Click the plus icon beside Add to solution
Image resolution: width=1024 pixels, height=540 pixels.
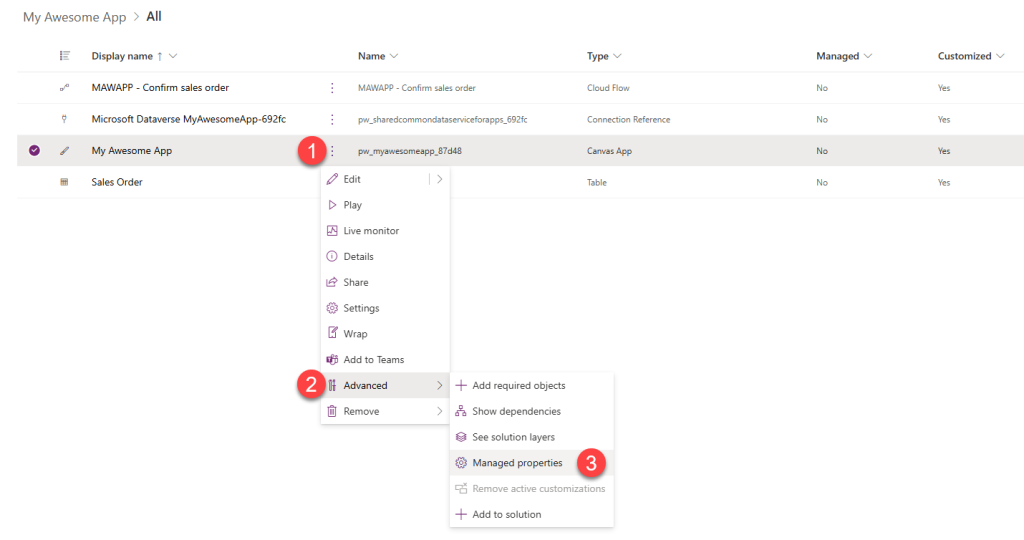pyautogui.click(x=461, y=515)
